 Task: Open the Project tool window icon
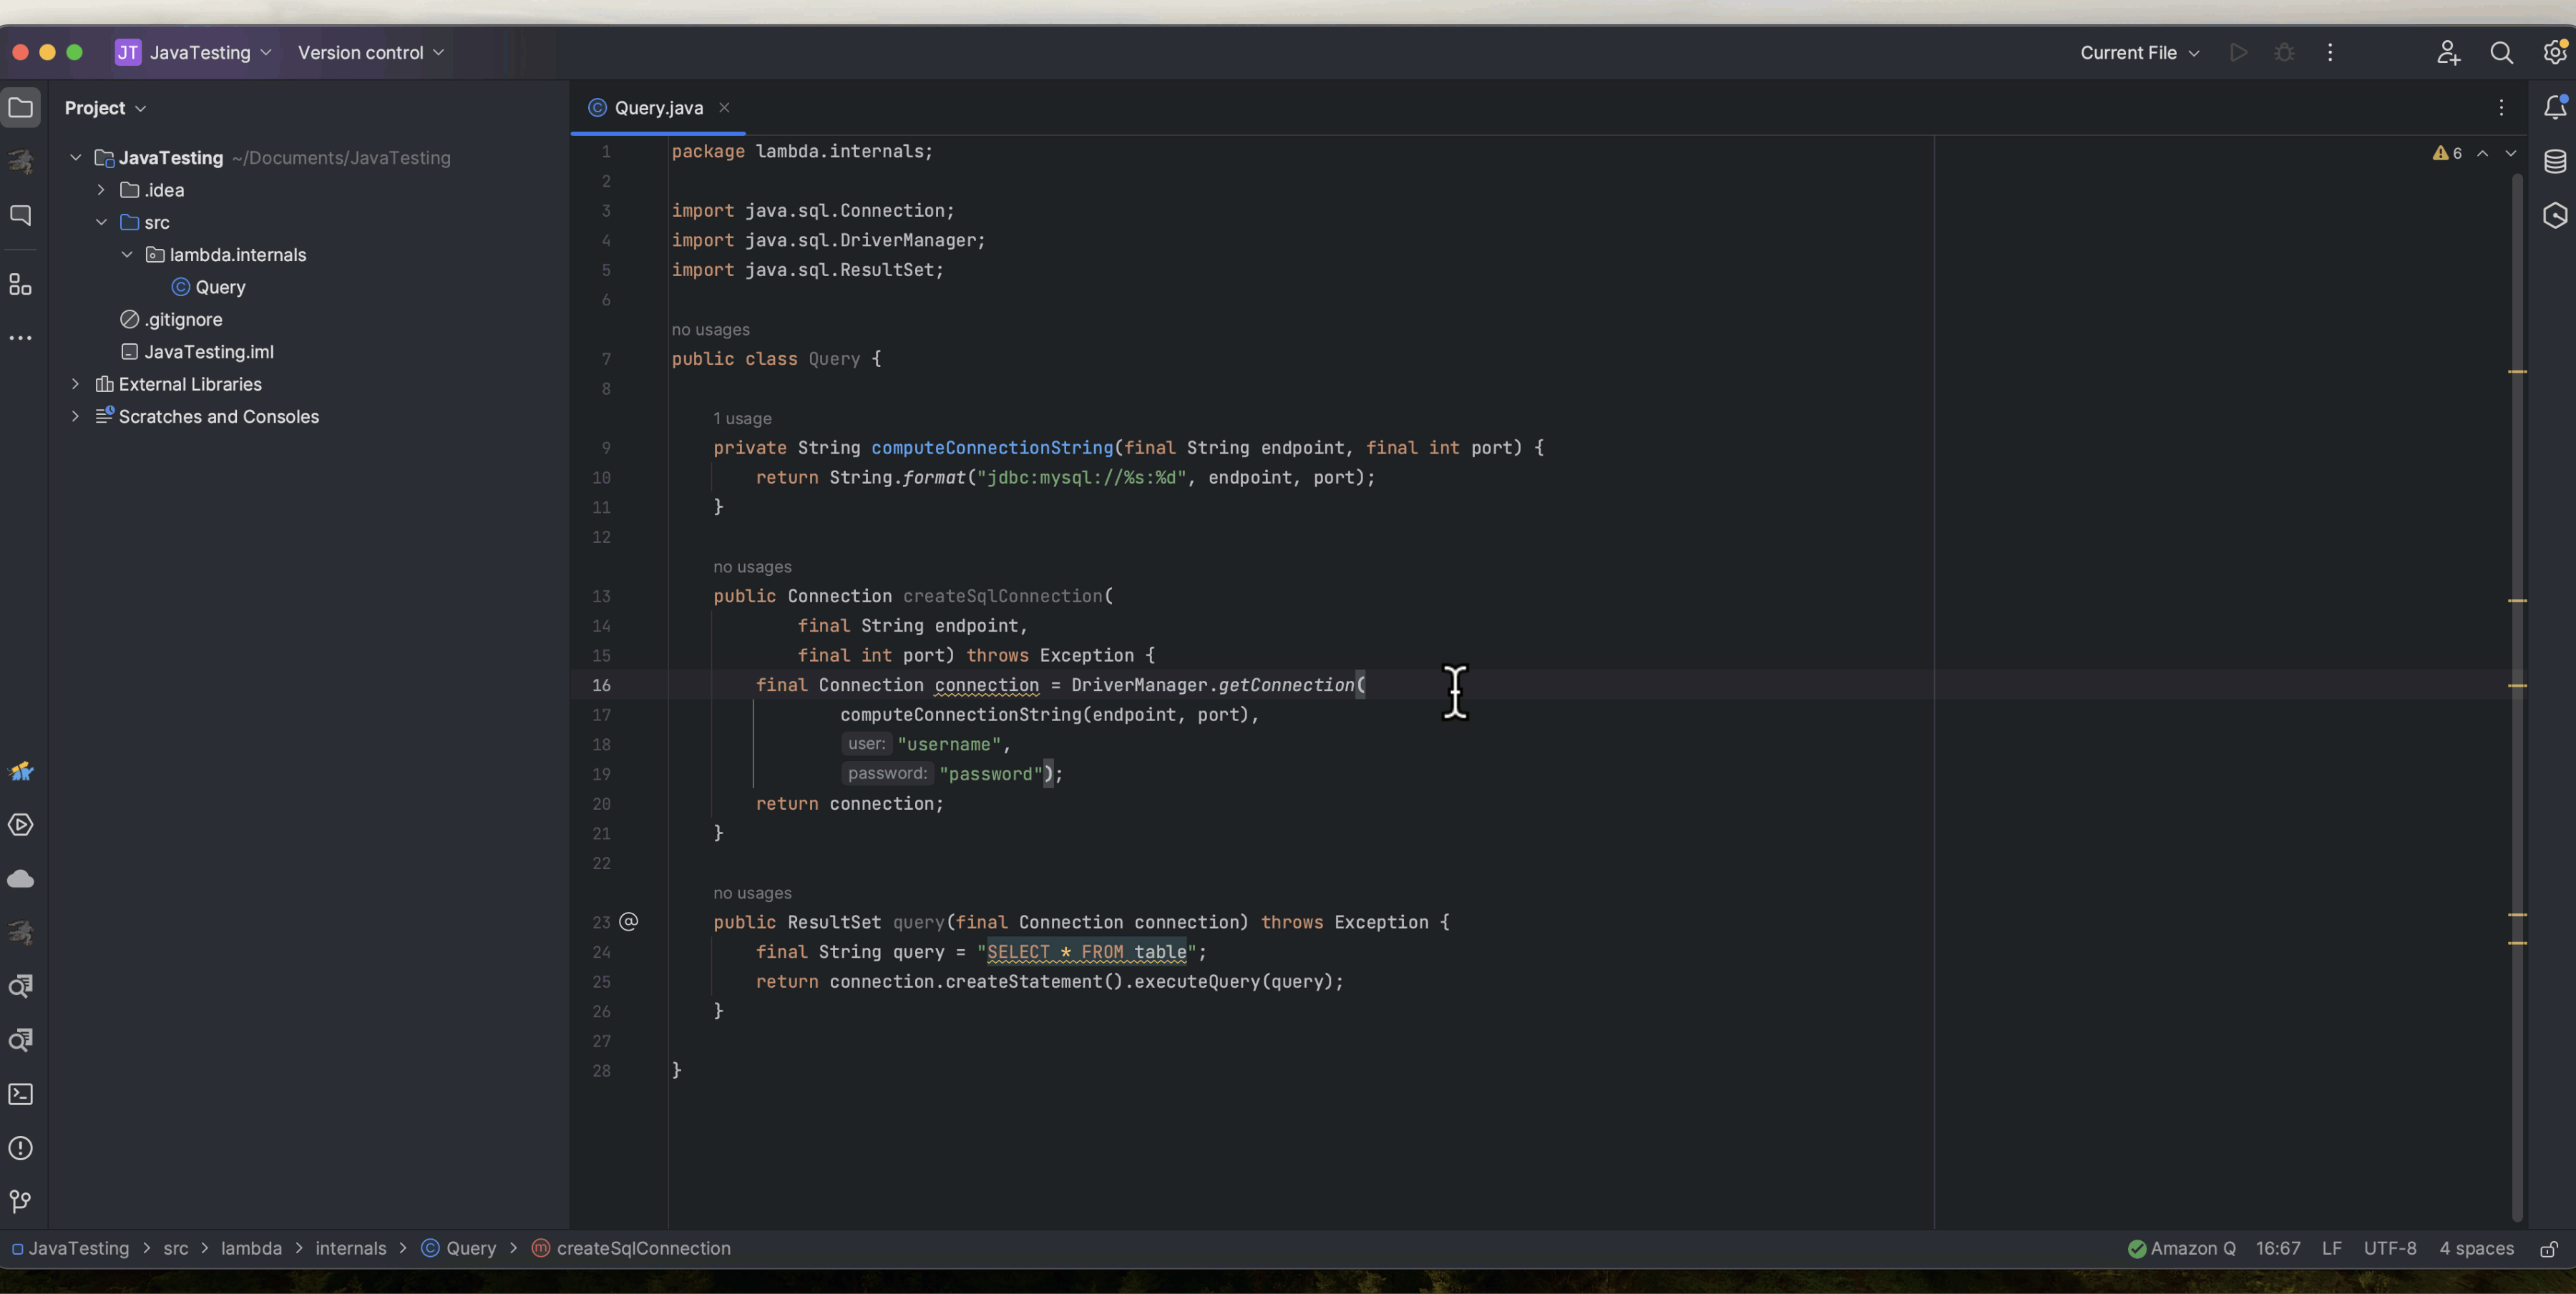tap(21, 108)
